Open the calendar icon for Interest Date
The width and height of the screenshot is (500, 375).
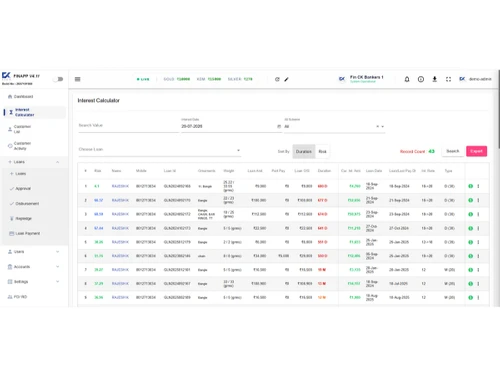(279, 126)
